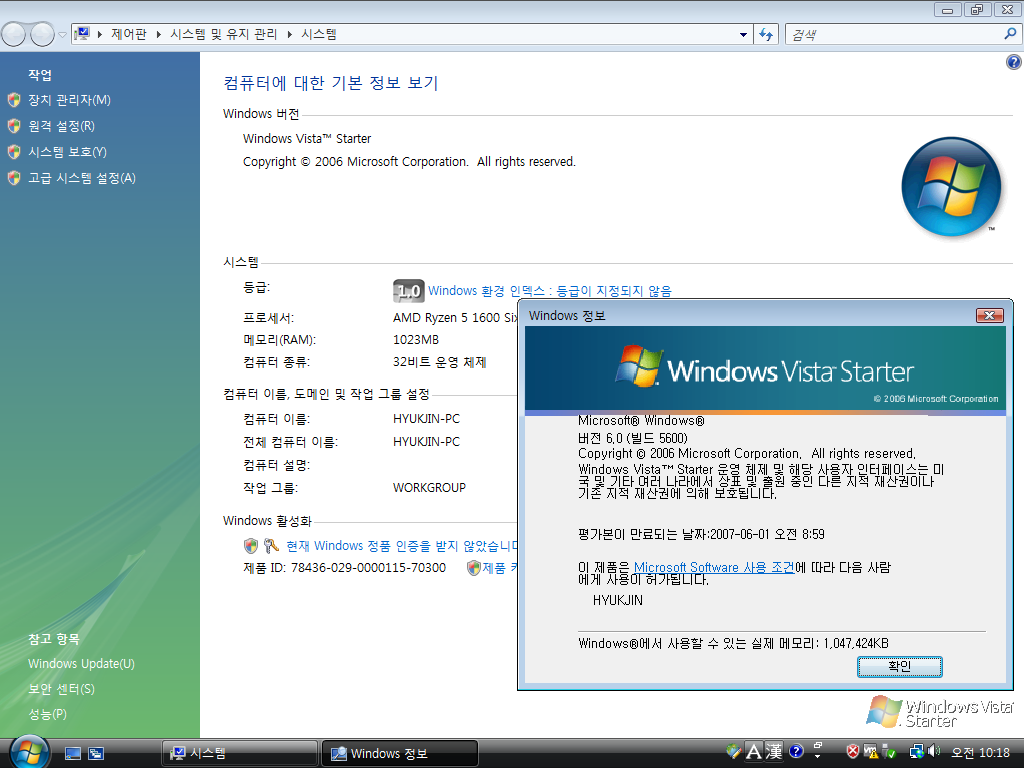This screenshot has height=768, width=1024.
Task: Click the volume speaker tray icon
Action: (934, 752)
